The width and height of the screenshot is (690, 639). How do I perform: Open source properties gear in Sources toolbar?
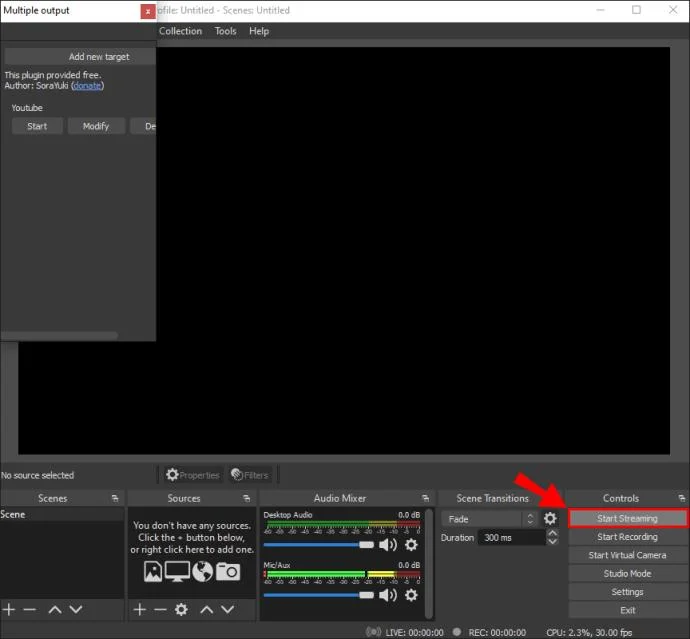181,610
